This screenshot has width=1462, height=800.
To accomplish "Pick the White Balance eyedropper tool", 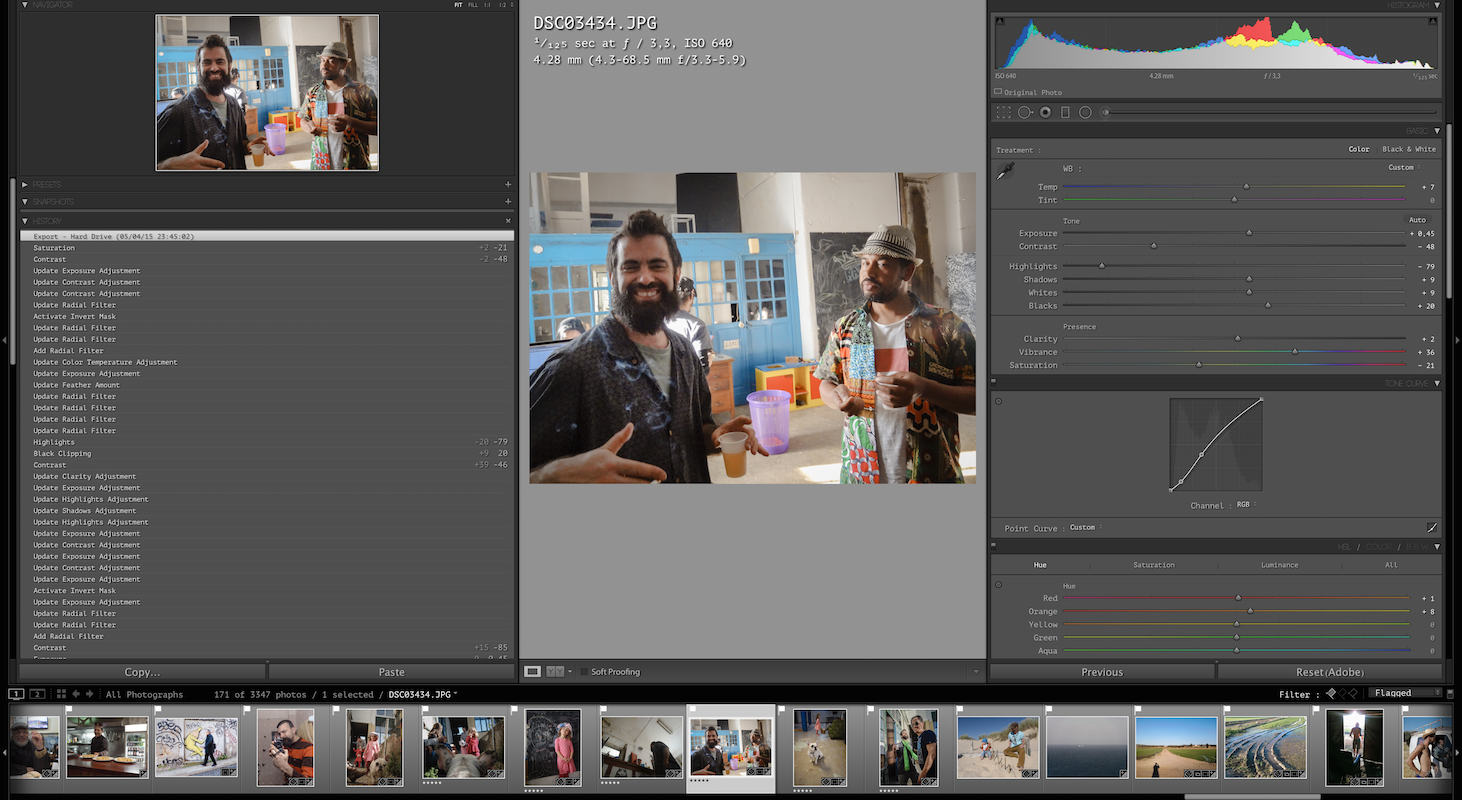I will click(x=1006, y=171).
